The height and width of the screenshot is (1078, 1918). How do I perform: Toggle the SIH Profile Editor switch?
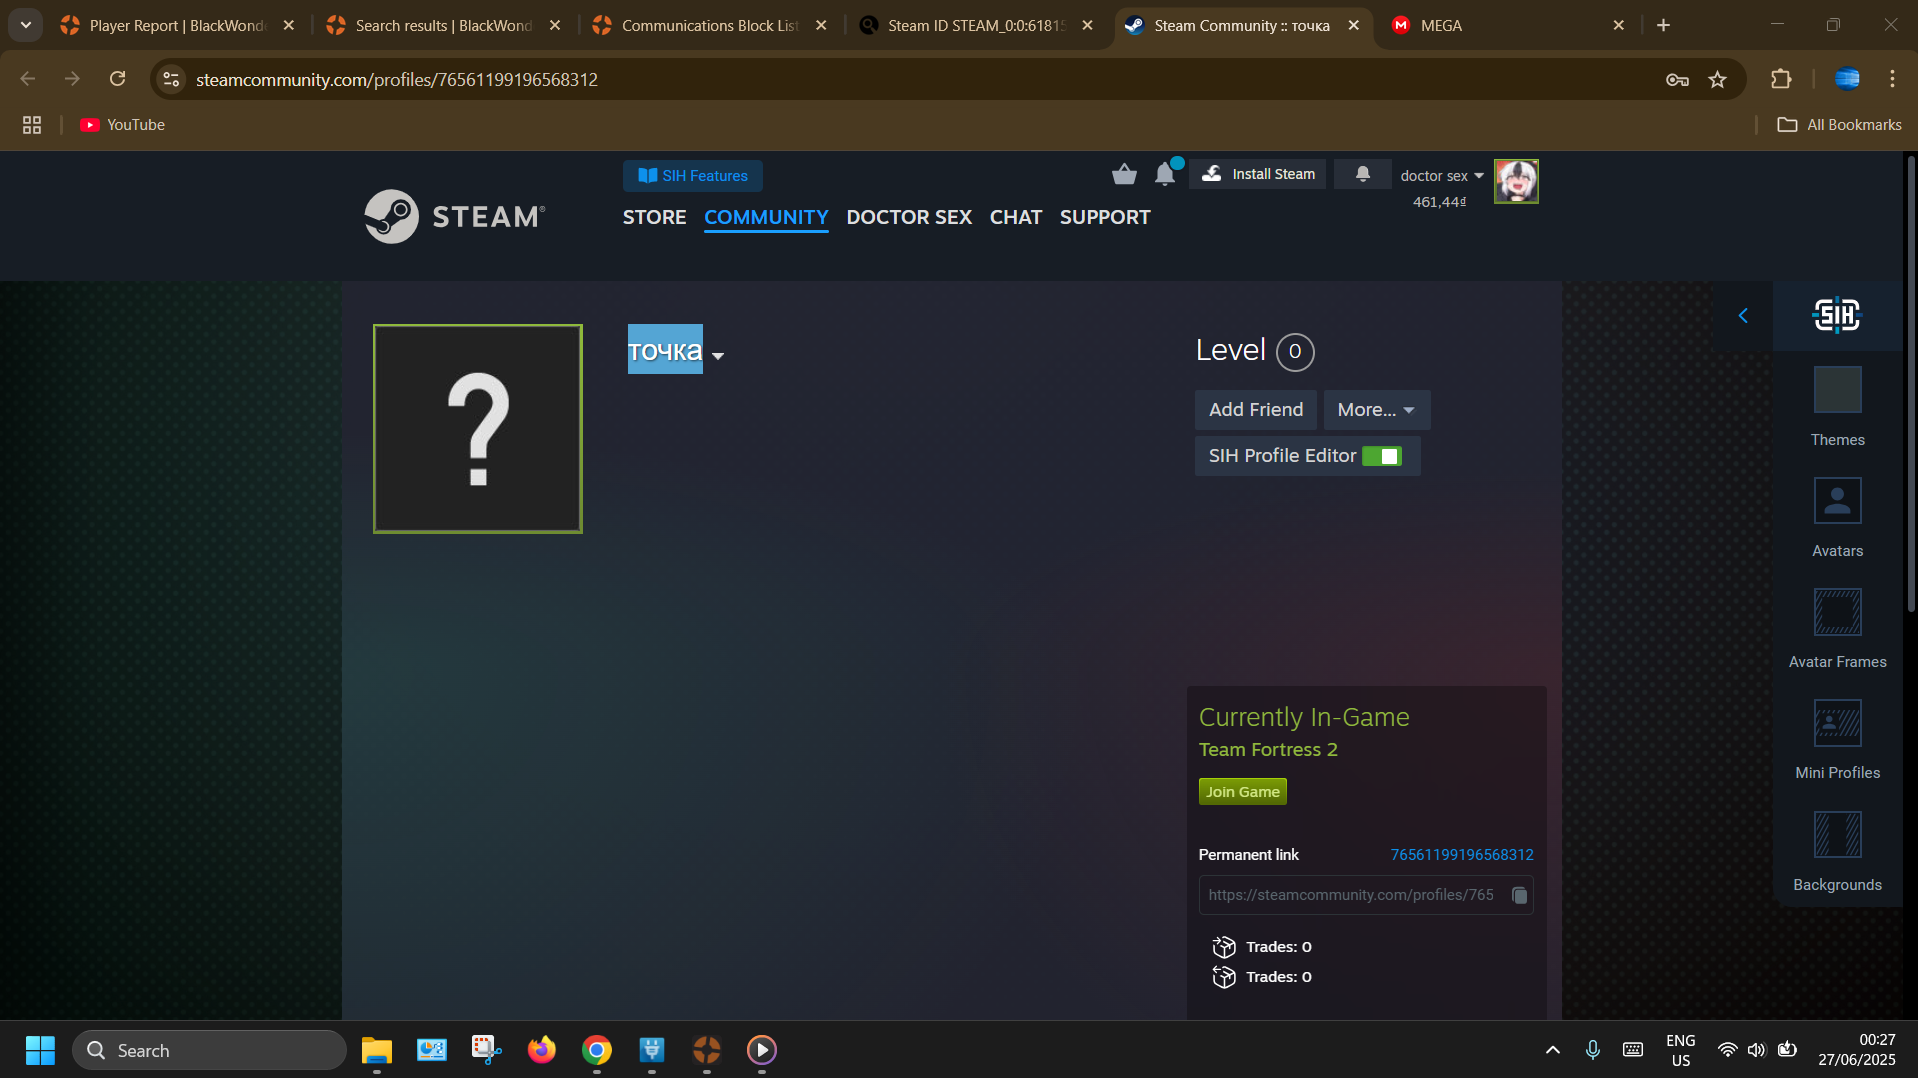(1382, 456)
